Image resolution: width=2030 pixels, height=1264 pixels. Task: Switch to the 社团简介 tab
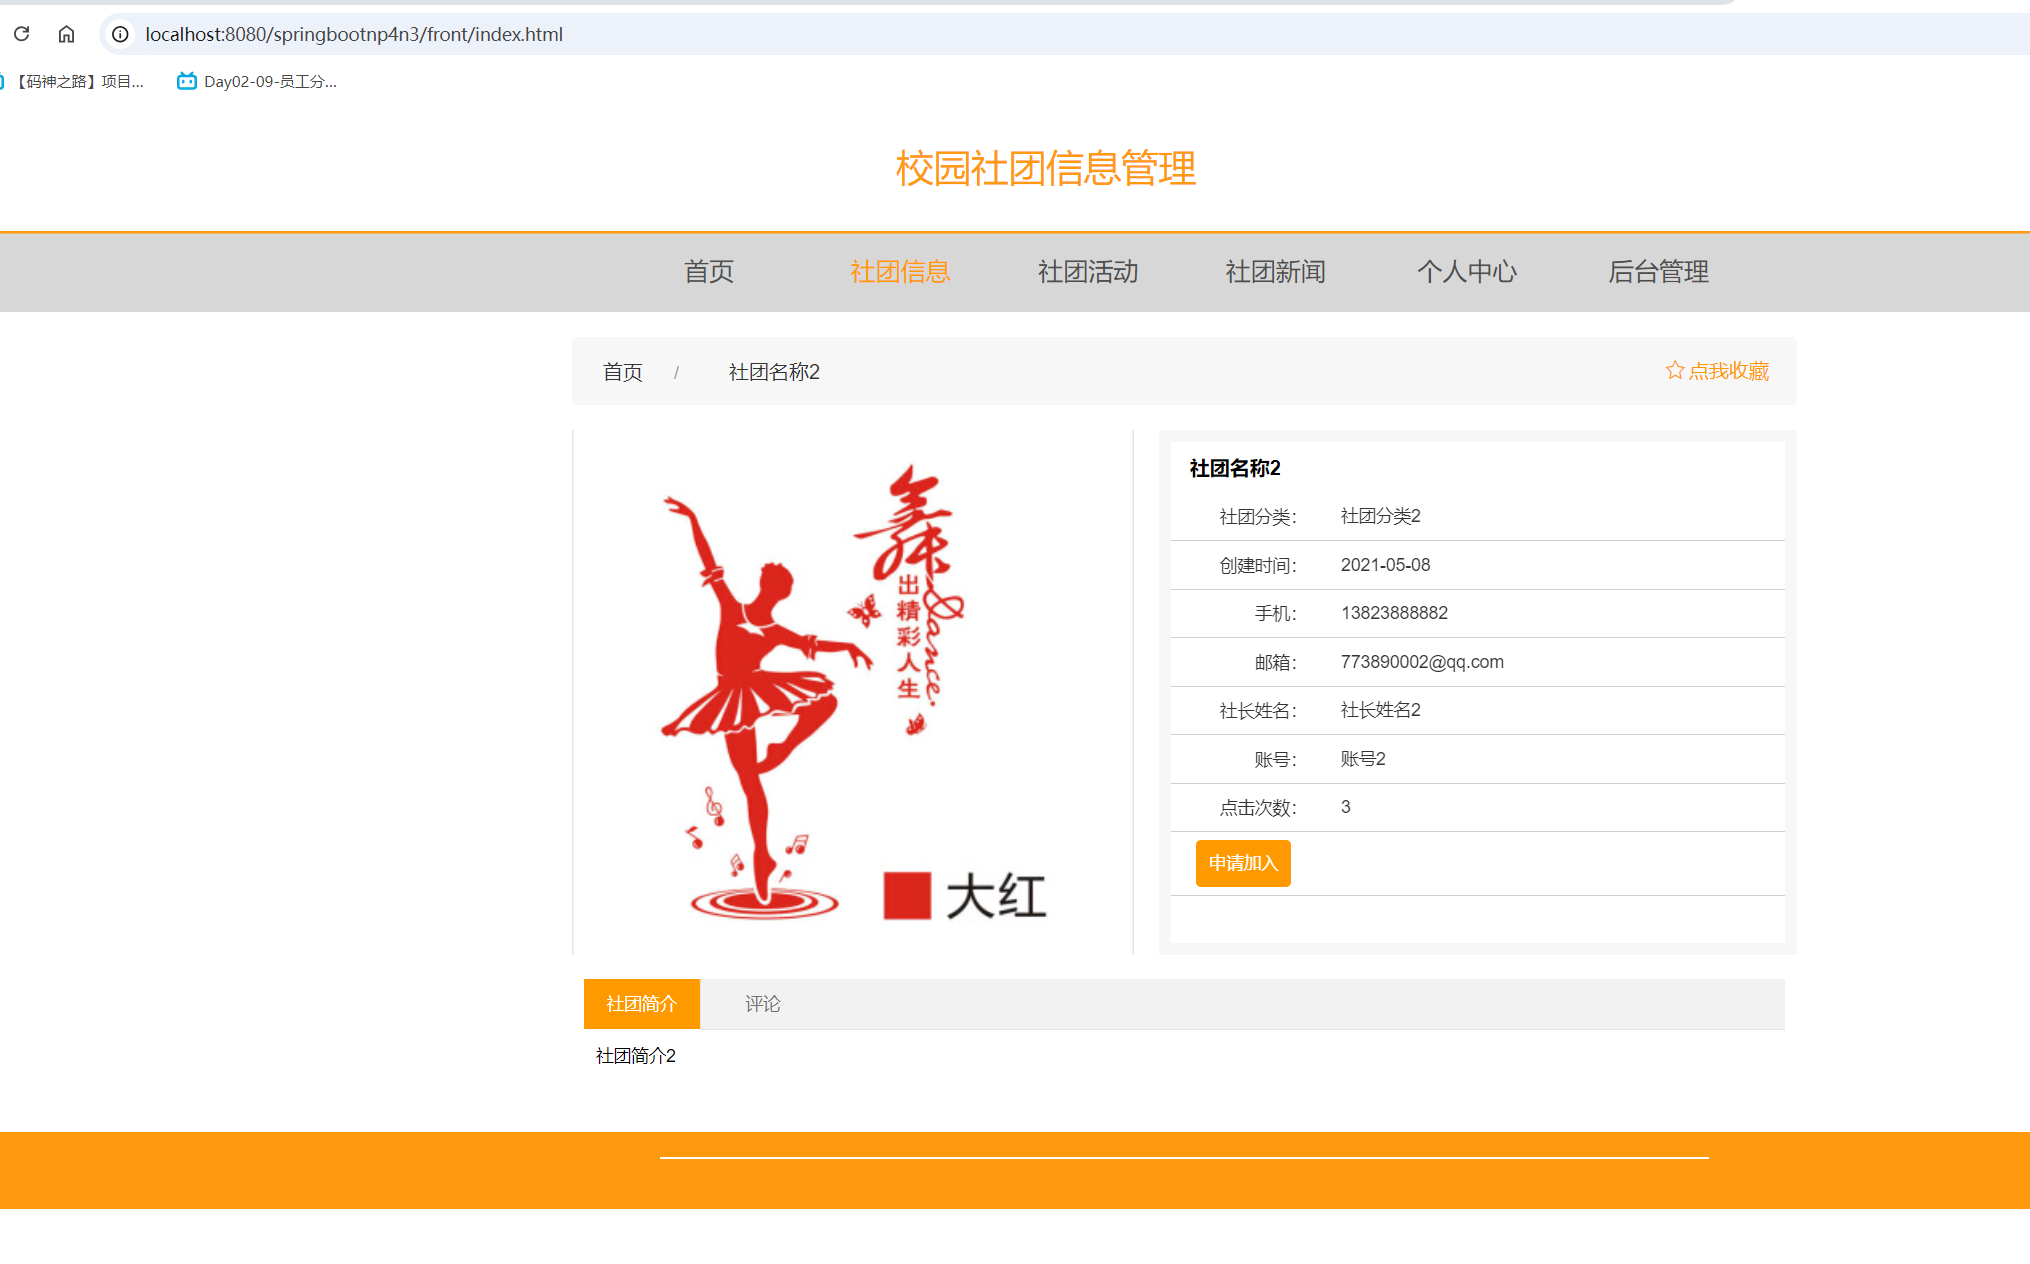[x=641, y=1004]
